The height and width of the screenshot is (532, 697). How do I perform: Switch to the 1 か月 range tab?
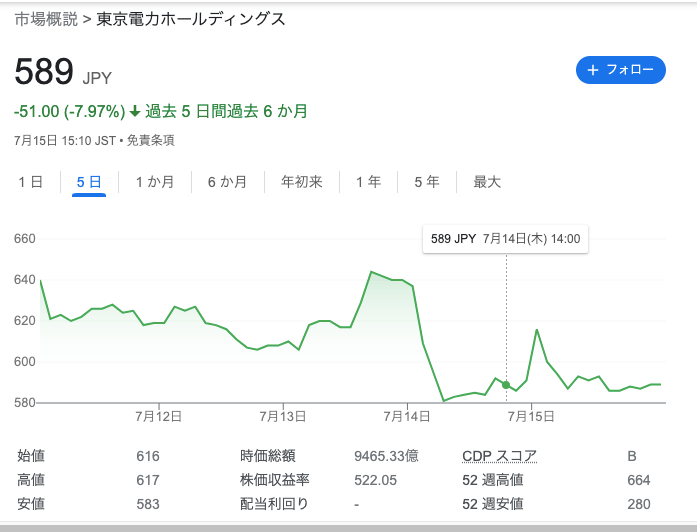pos(155,182)
